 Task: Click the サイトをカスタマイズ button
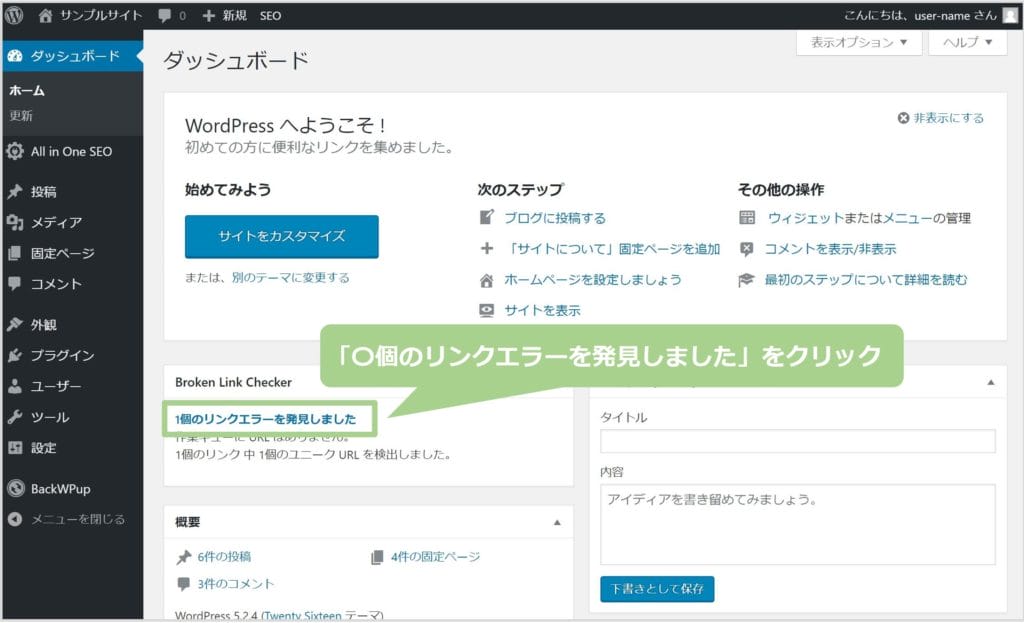(x=281, y=236)
